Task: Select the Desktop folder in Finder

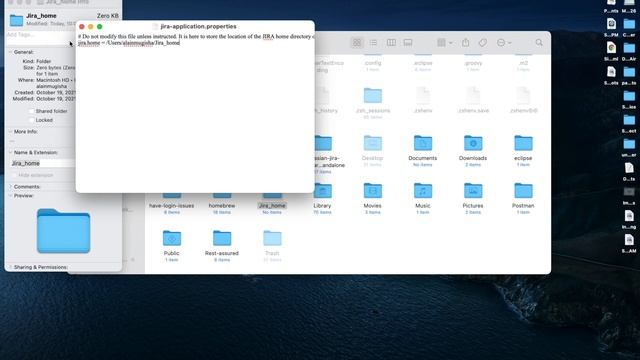Action: point(372,143)
